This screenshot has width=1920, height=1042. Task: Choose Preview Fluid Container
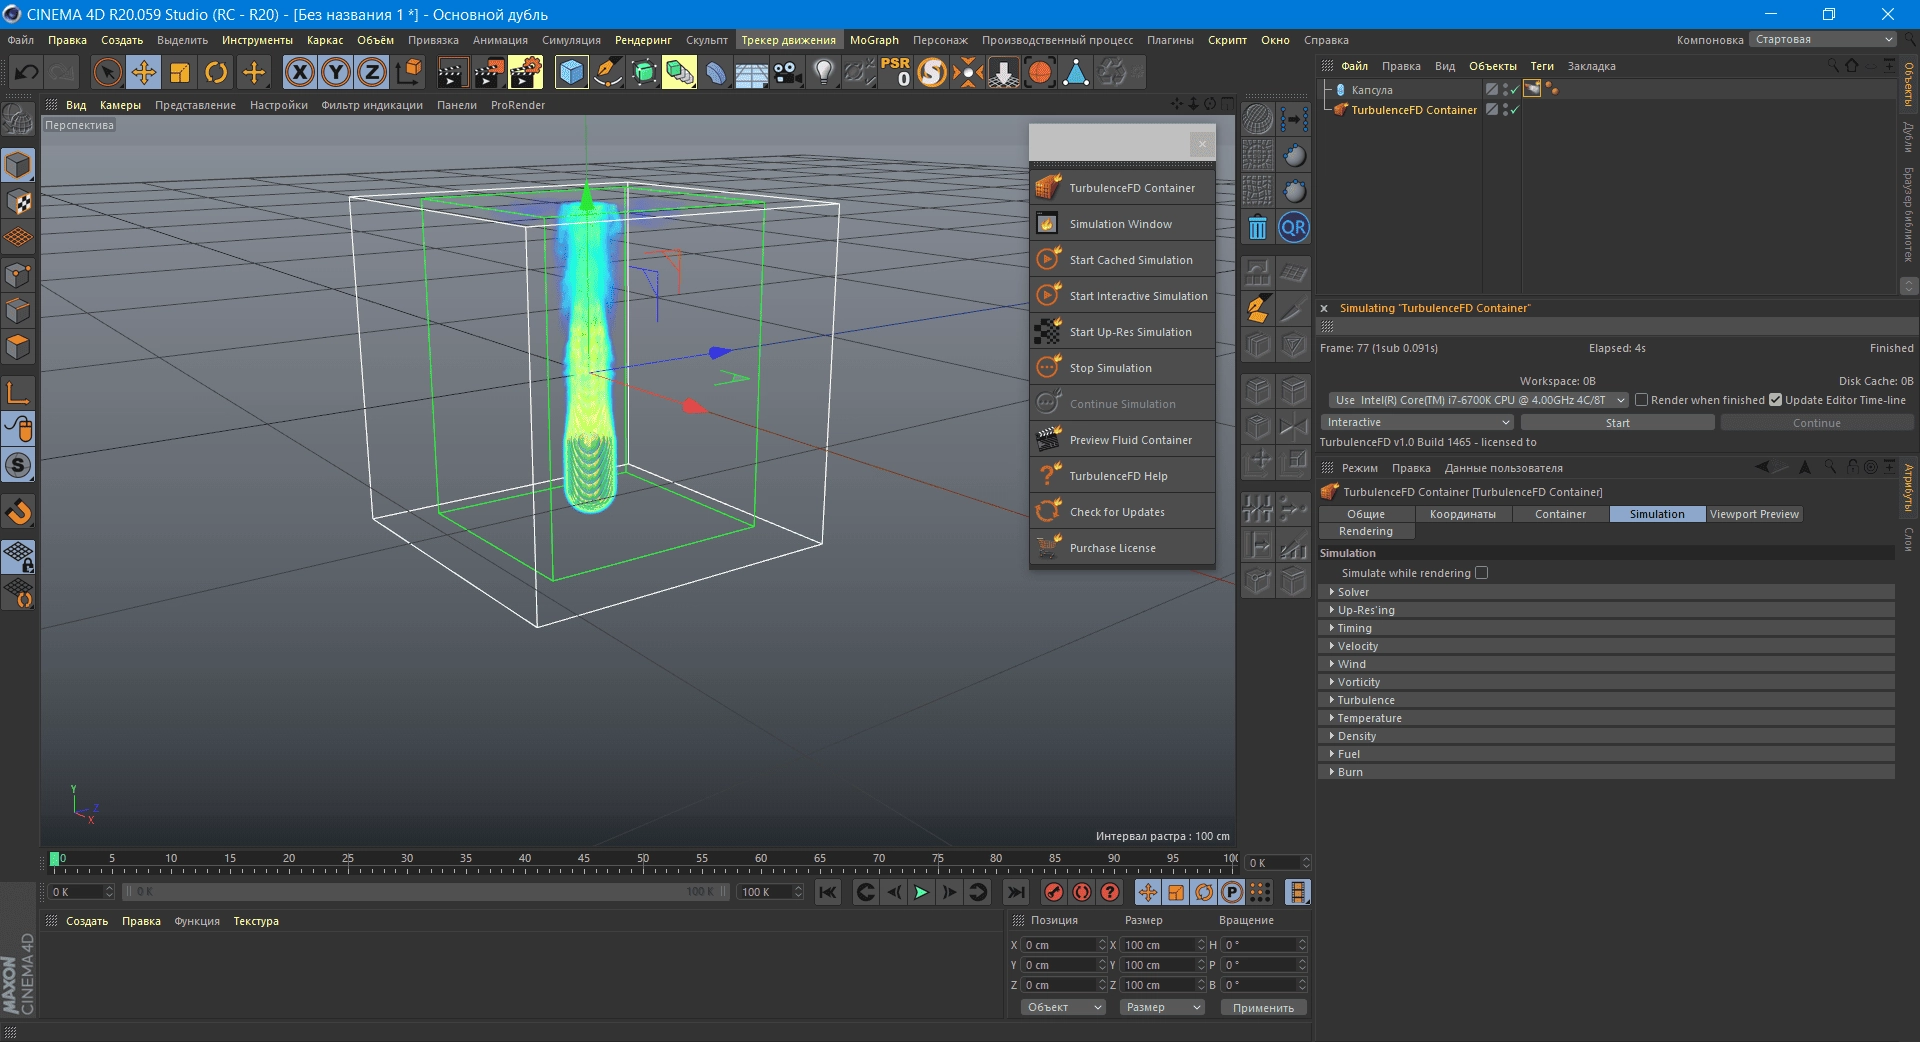point(1122,440)
